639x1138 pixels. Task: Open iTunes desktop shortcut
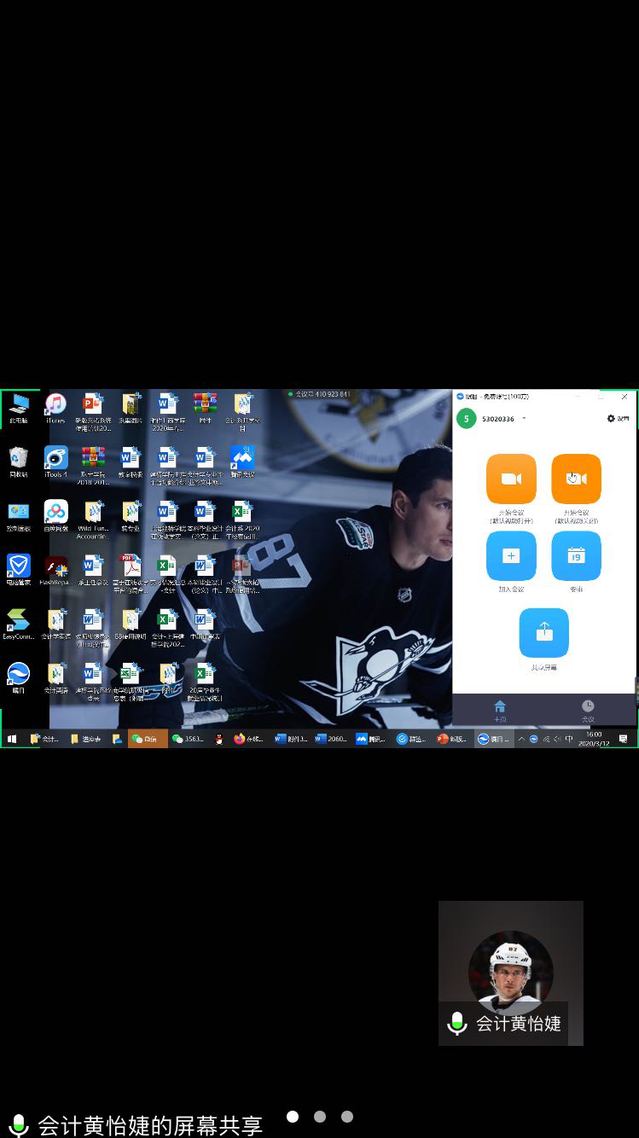click(55, 405)
